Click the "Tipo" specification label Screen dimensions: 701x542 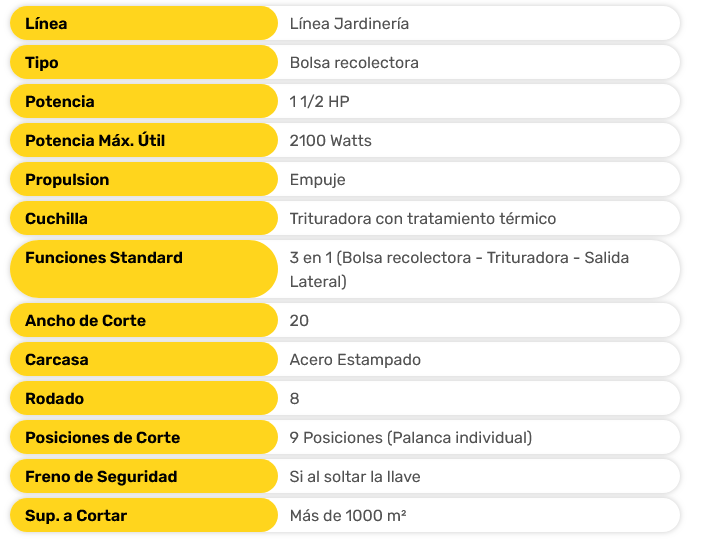pyautogui.click(x=42, y=62)
